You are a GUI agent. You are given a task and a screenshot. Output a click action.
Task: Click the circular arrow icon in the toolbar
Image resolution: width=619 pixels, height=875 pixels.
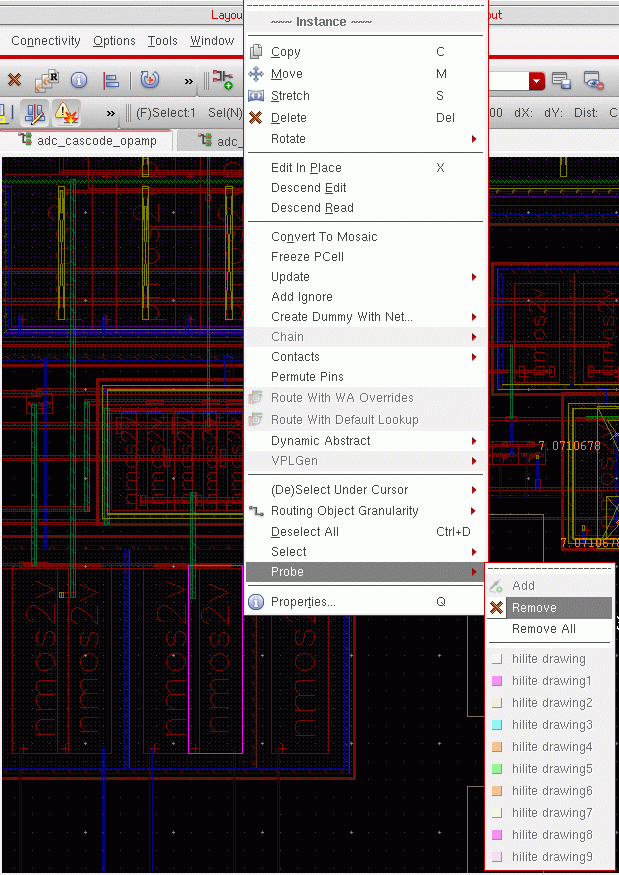[x=149, y=81]
